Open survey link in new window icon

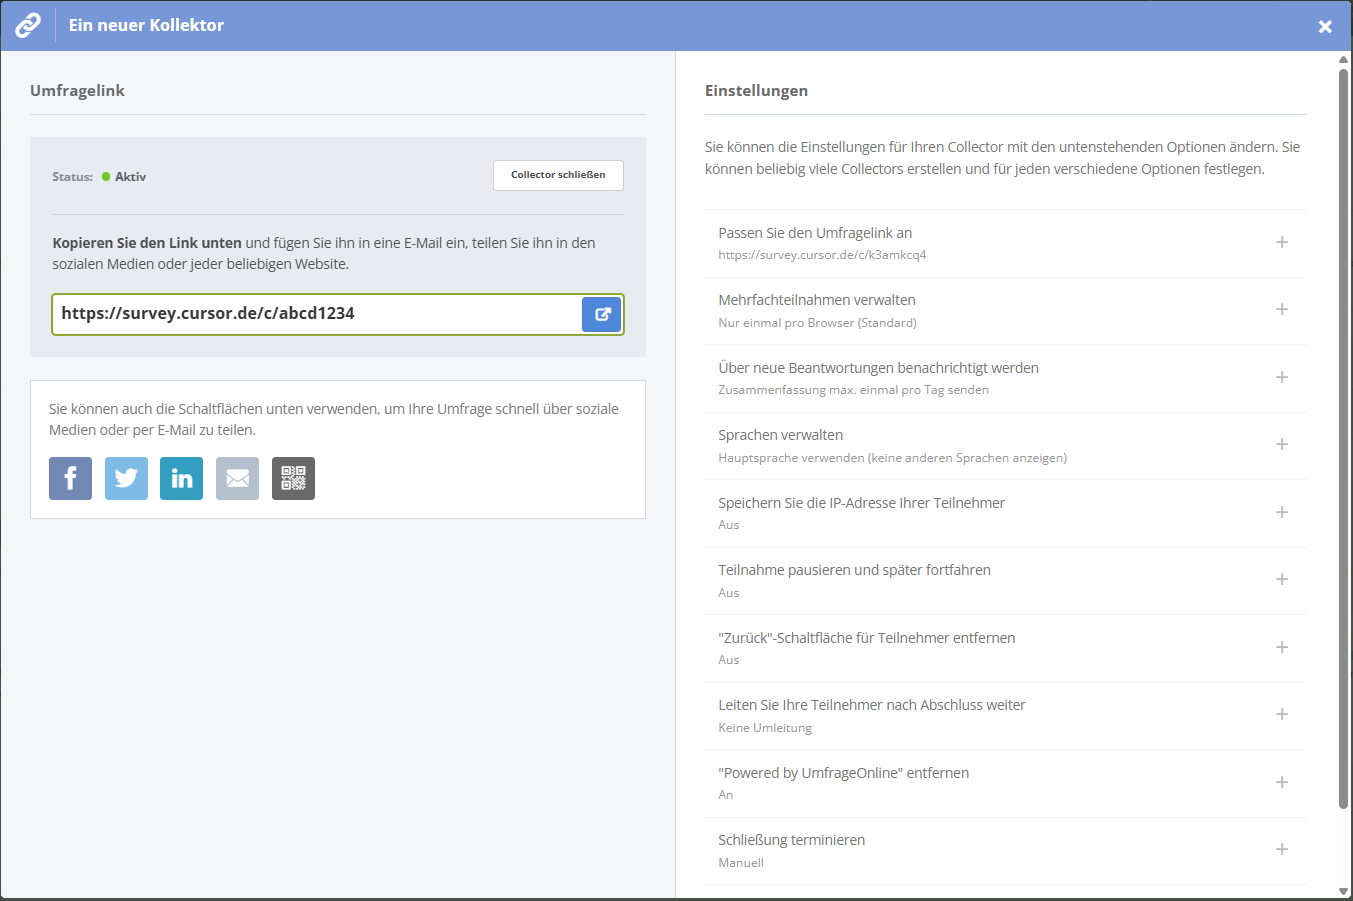point(602,314)
